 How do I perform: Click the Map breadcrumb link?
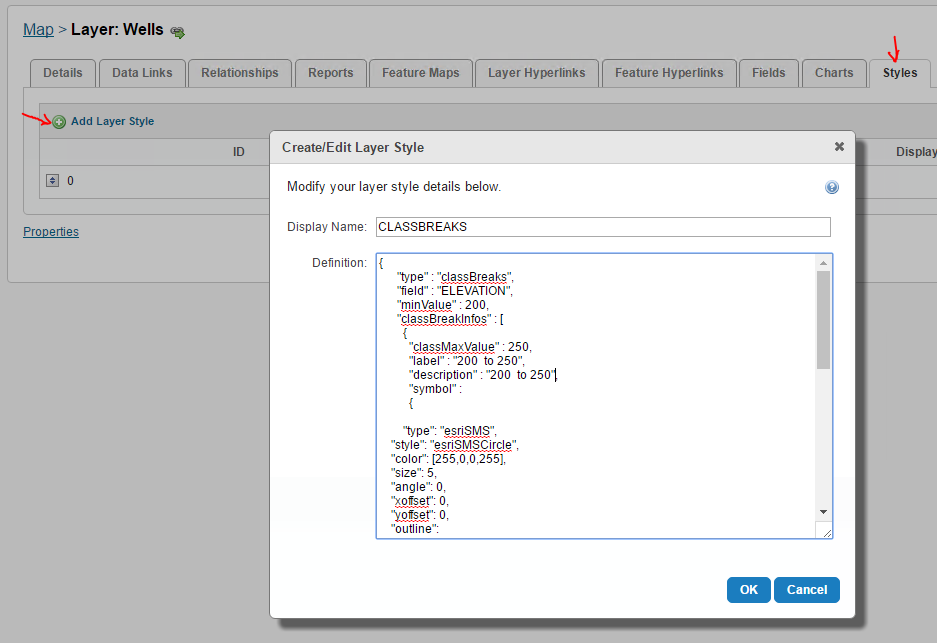(38, 29)
